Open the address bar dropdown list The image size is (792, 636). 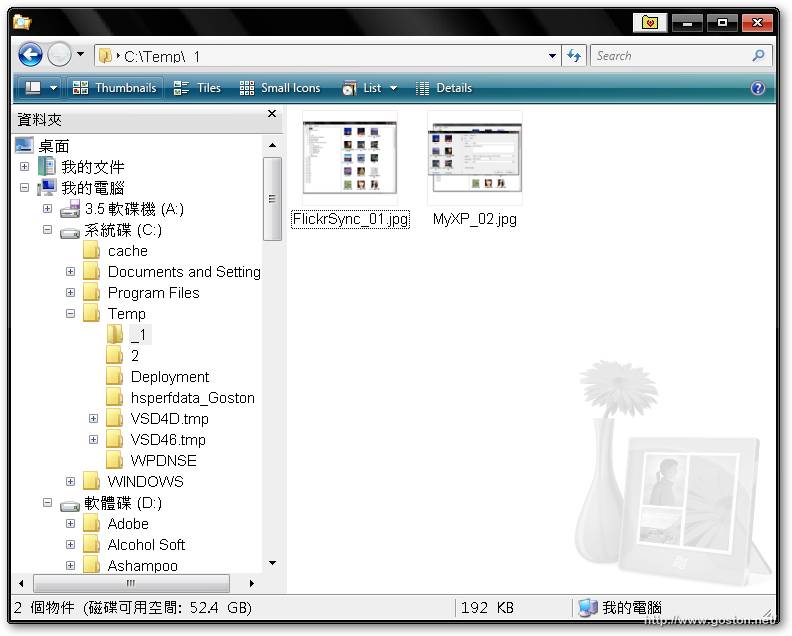tap(553, 56)
